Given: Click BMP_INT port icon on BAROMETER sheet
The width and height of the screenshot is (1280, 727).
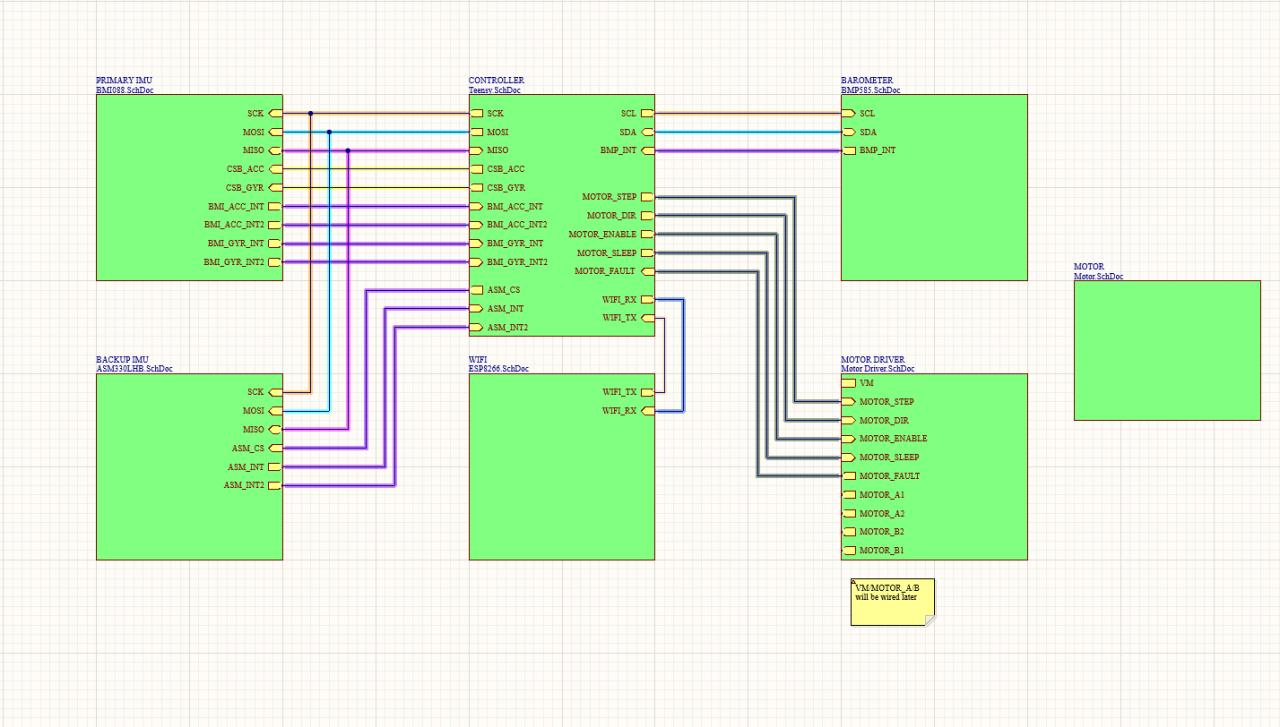Looking at the screenshot, I should 849,150.
